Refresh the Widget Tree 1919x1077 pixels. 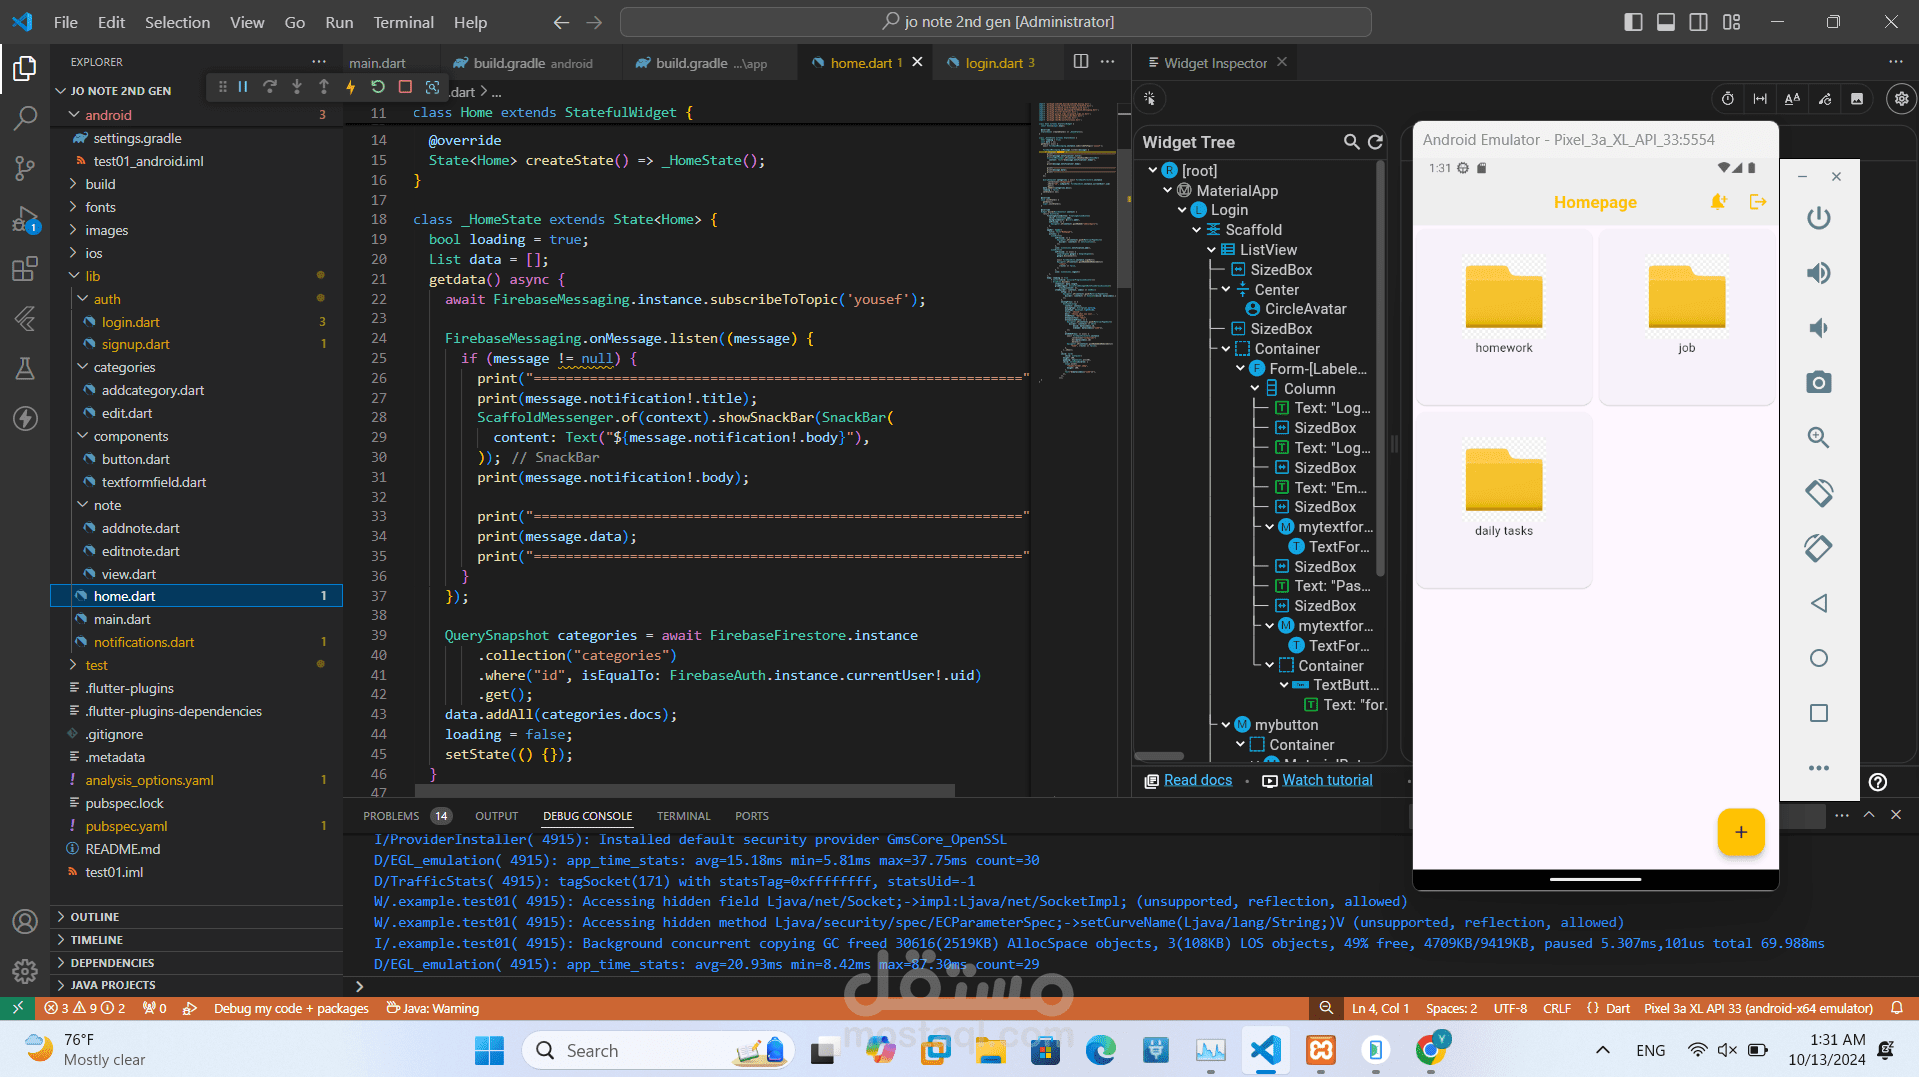(1375, 142)
